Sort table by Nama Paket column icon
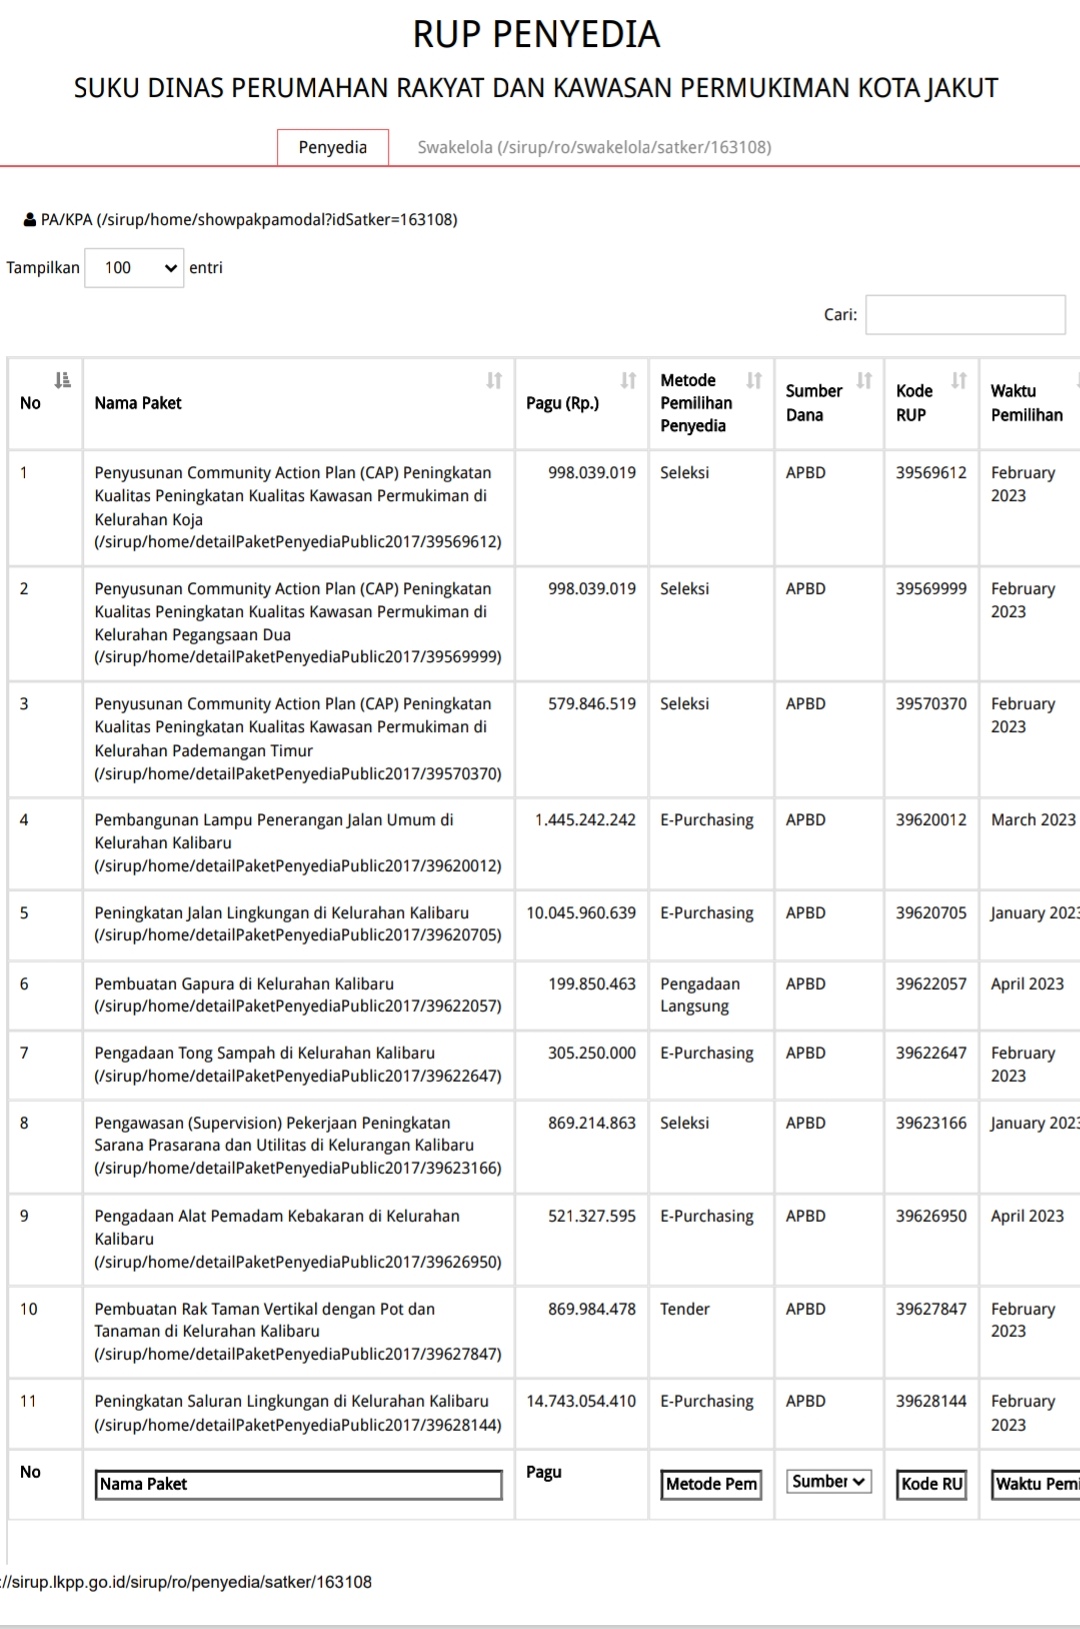 (x=494, y=380)
